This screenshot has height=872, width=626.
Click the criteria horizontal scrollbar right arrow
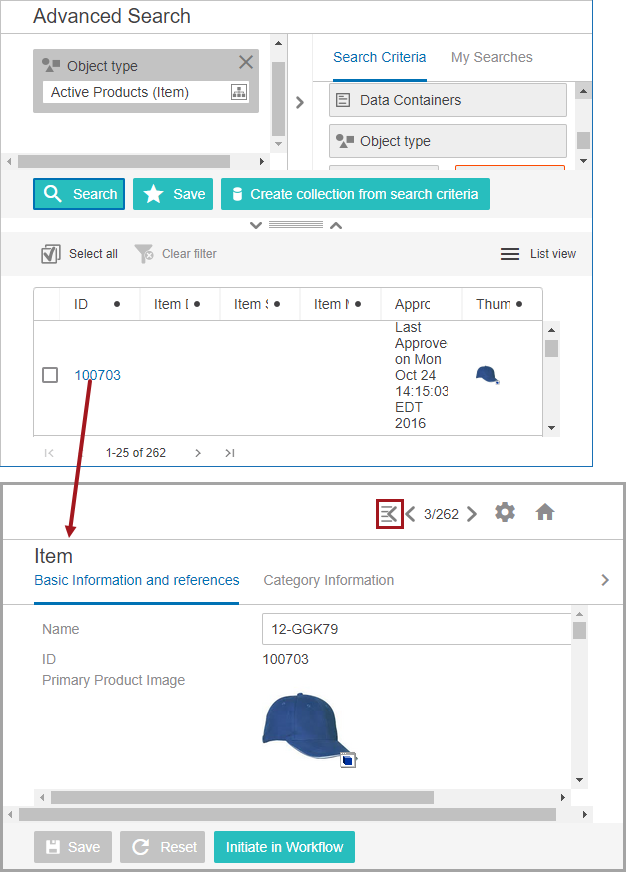(261, 162)
